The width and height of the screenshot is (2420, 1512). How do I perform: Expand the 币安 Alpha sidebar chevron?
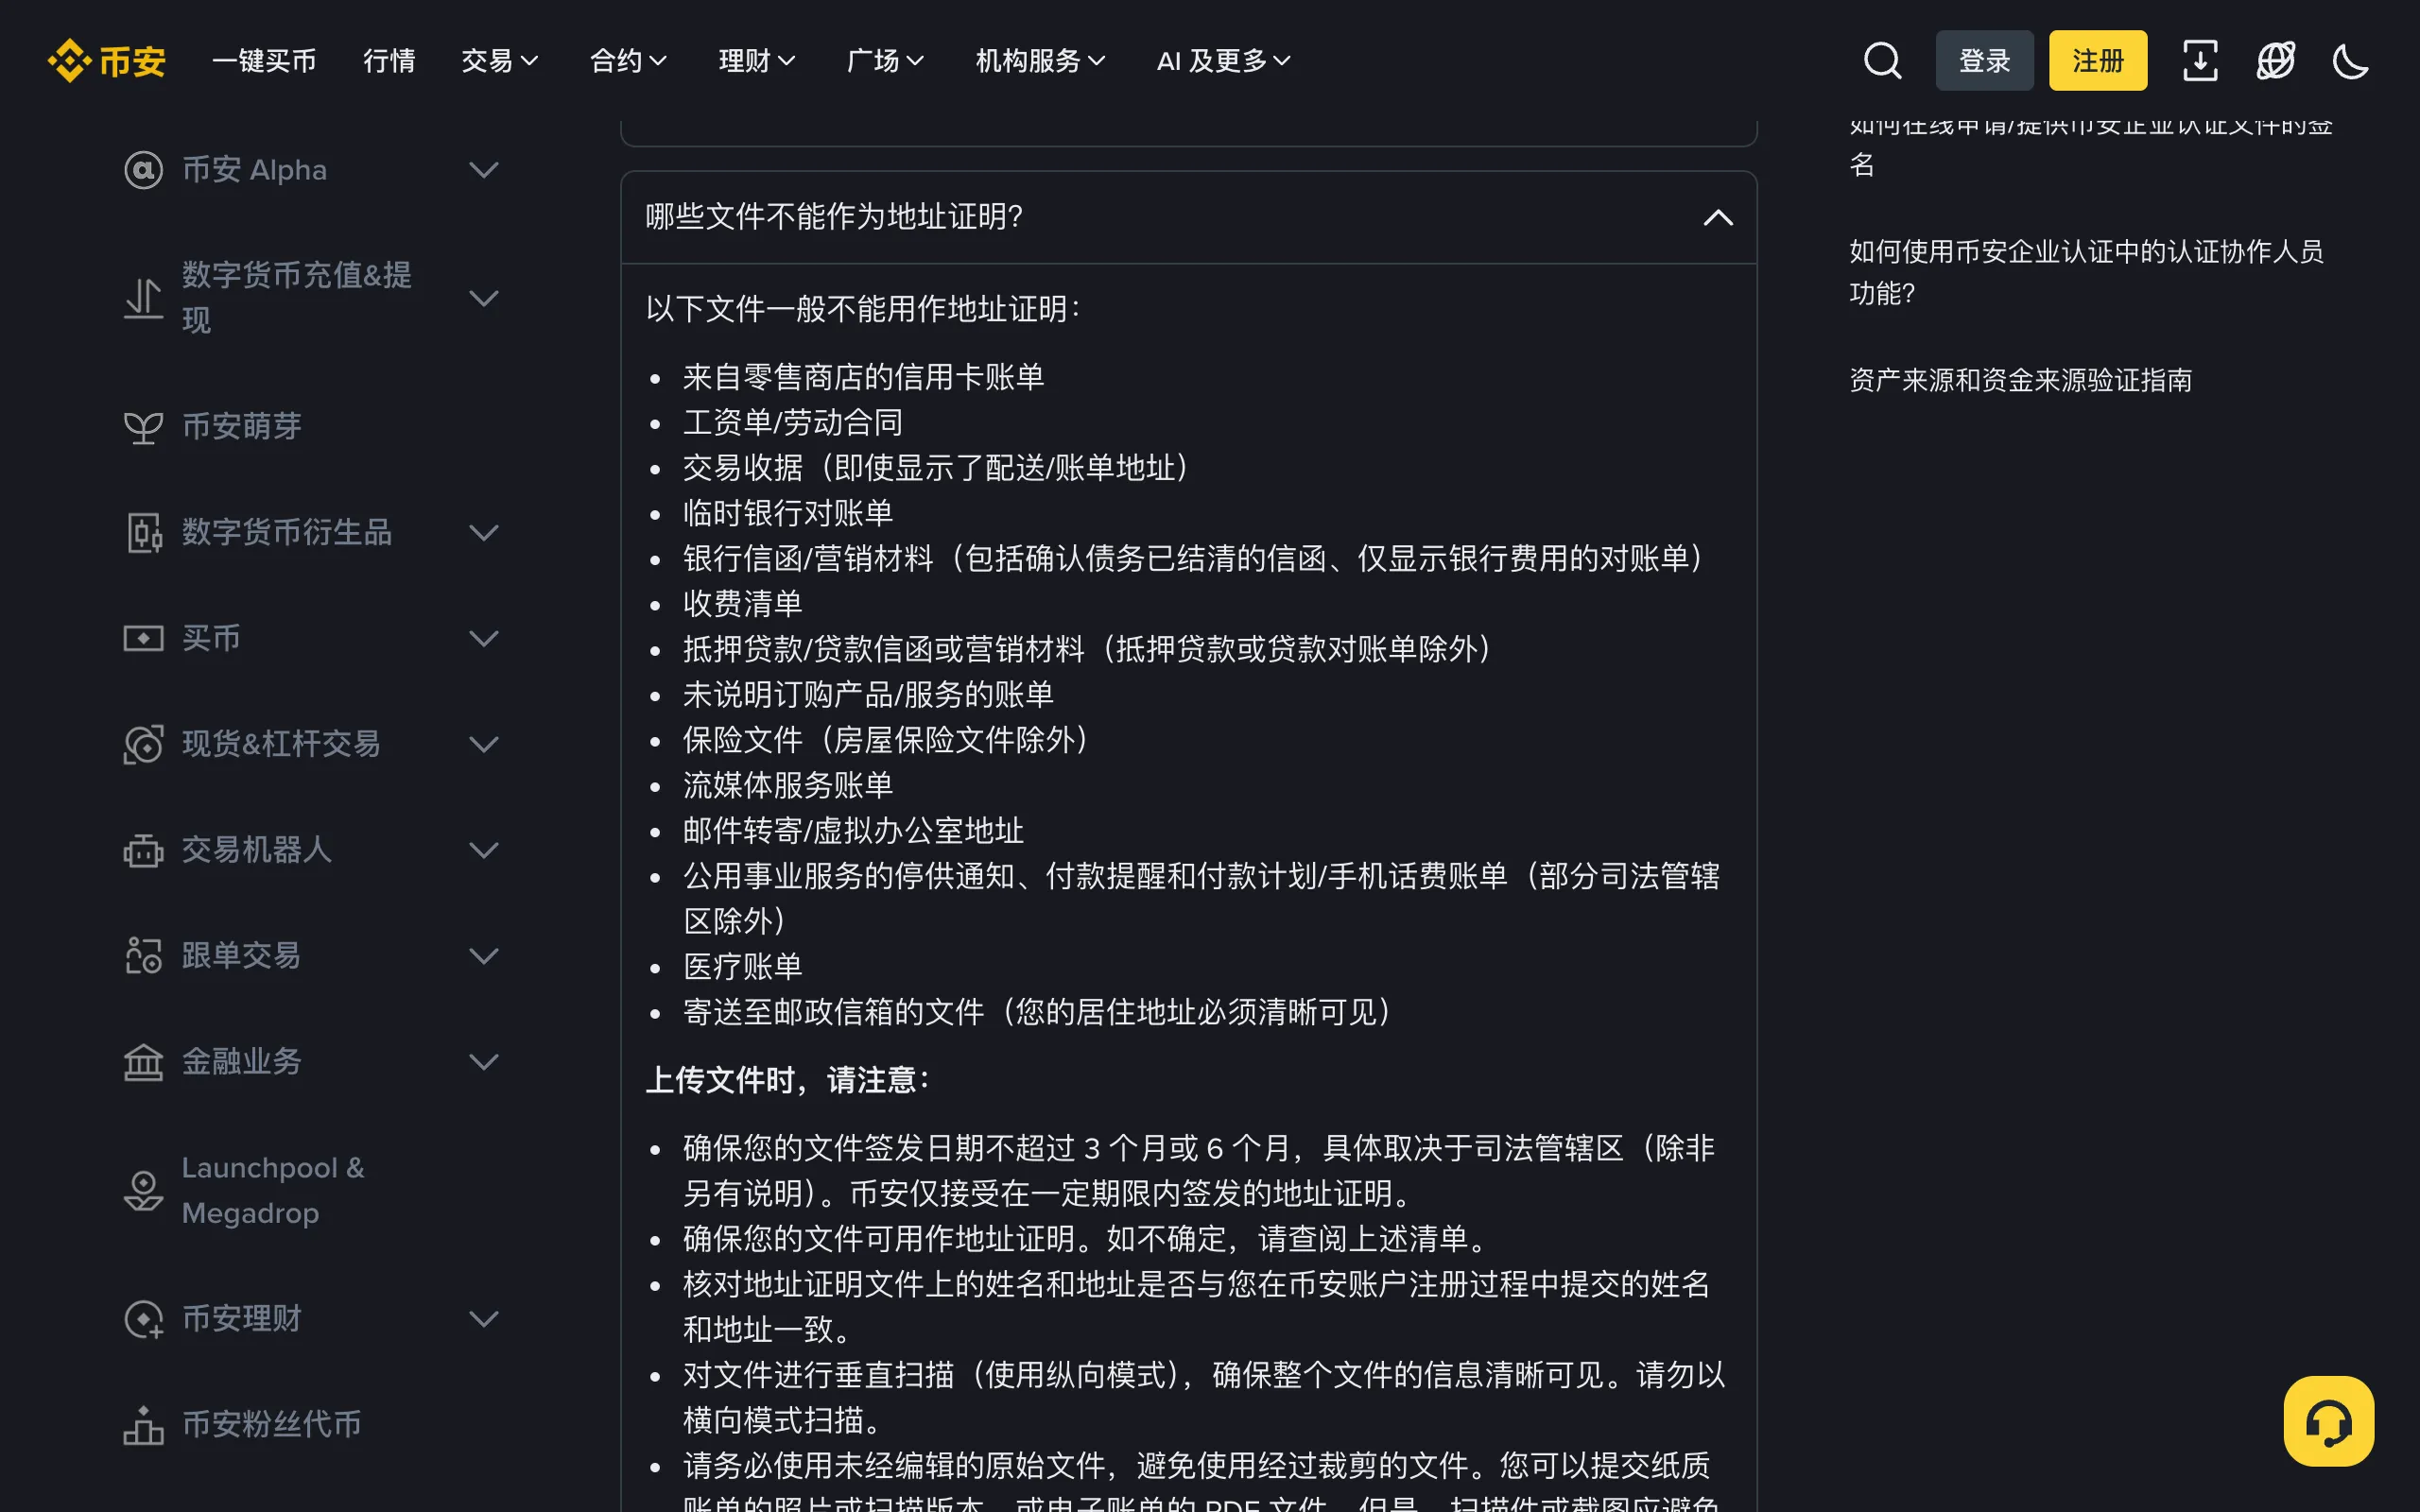[484, 170]
